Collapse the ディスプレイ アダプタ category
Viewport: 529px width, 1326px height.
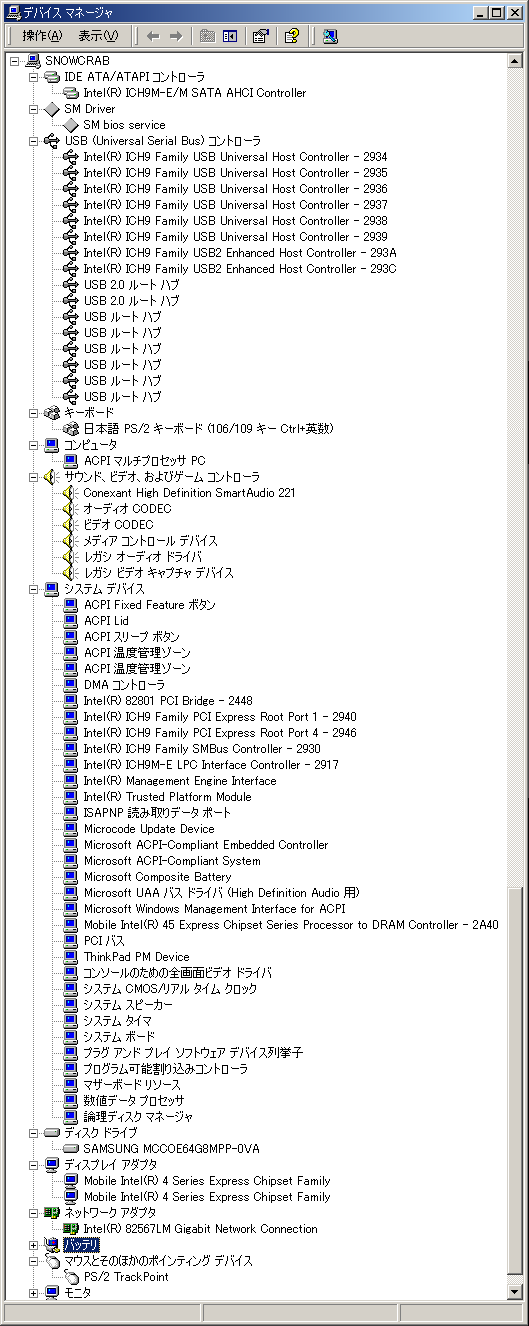pyautogui.click(x=33, y=1165)
